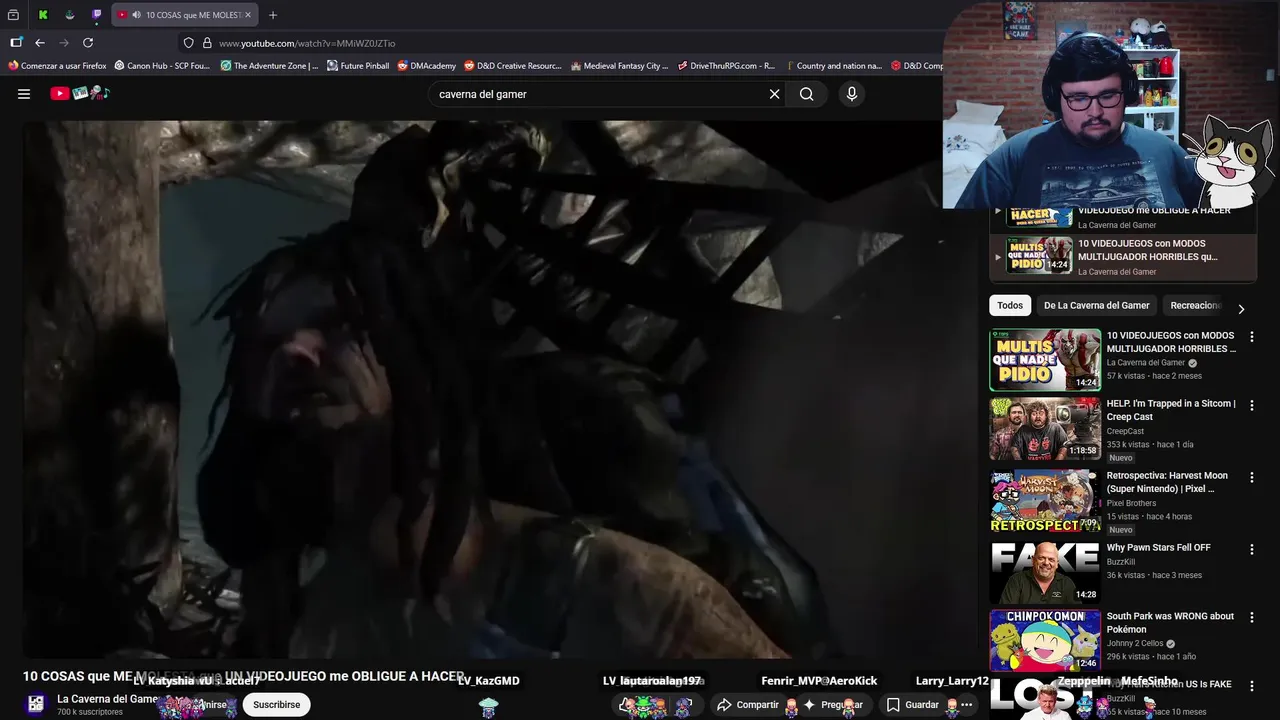Image resolution: width=1280 pixels, height=720 pixels.
Task: Open the tracking protection shield
Action: pyautogui.click(x=188, y=43)
